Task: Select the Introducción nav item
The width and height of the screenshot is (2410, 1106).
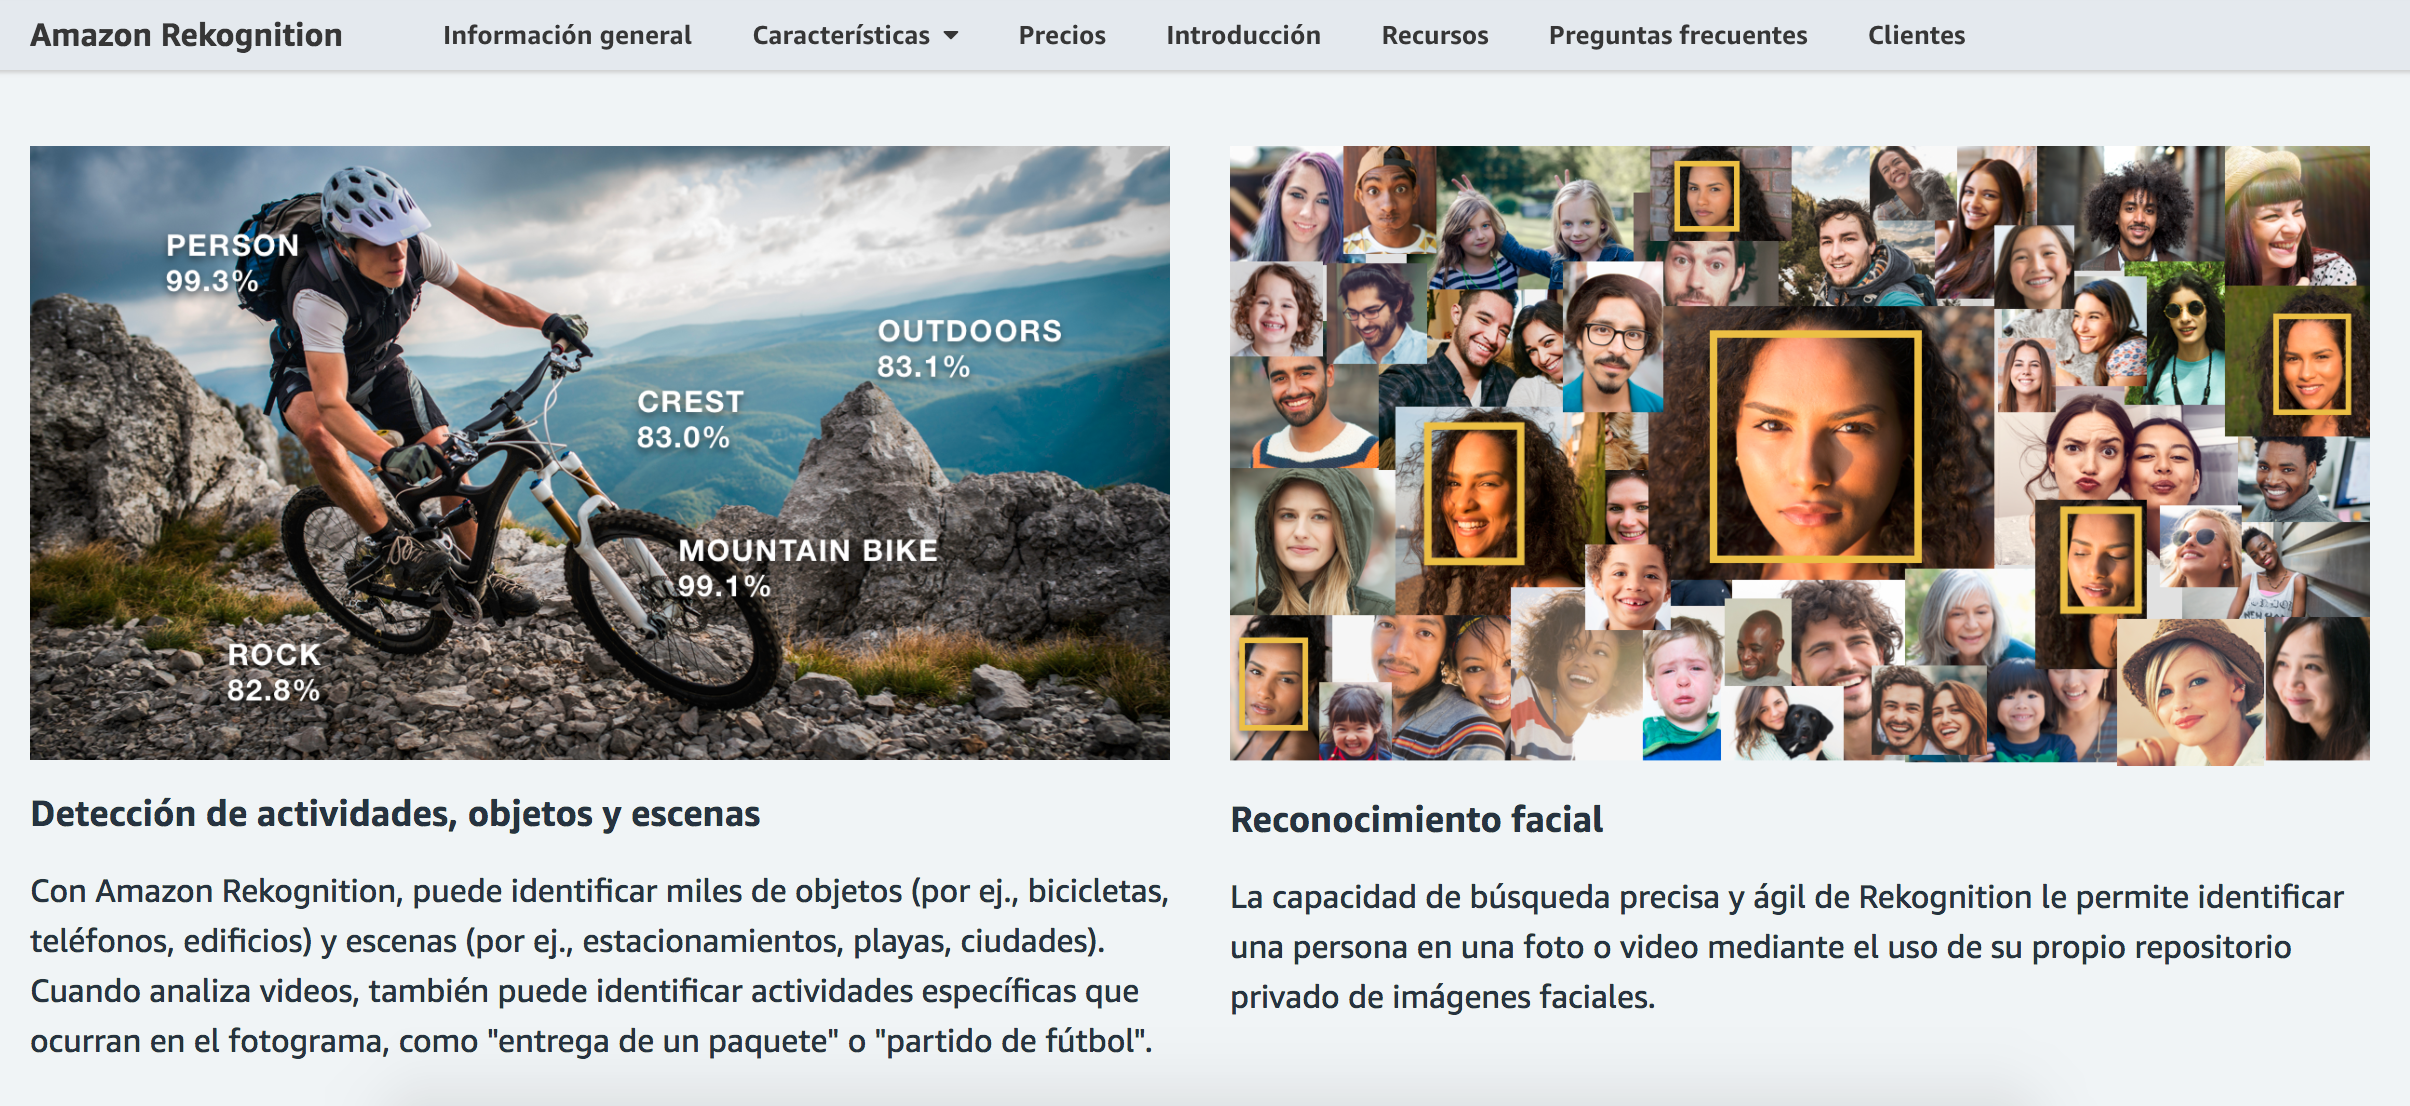Action: pyautogui.click(x=1243, y=35)
